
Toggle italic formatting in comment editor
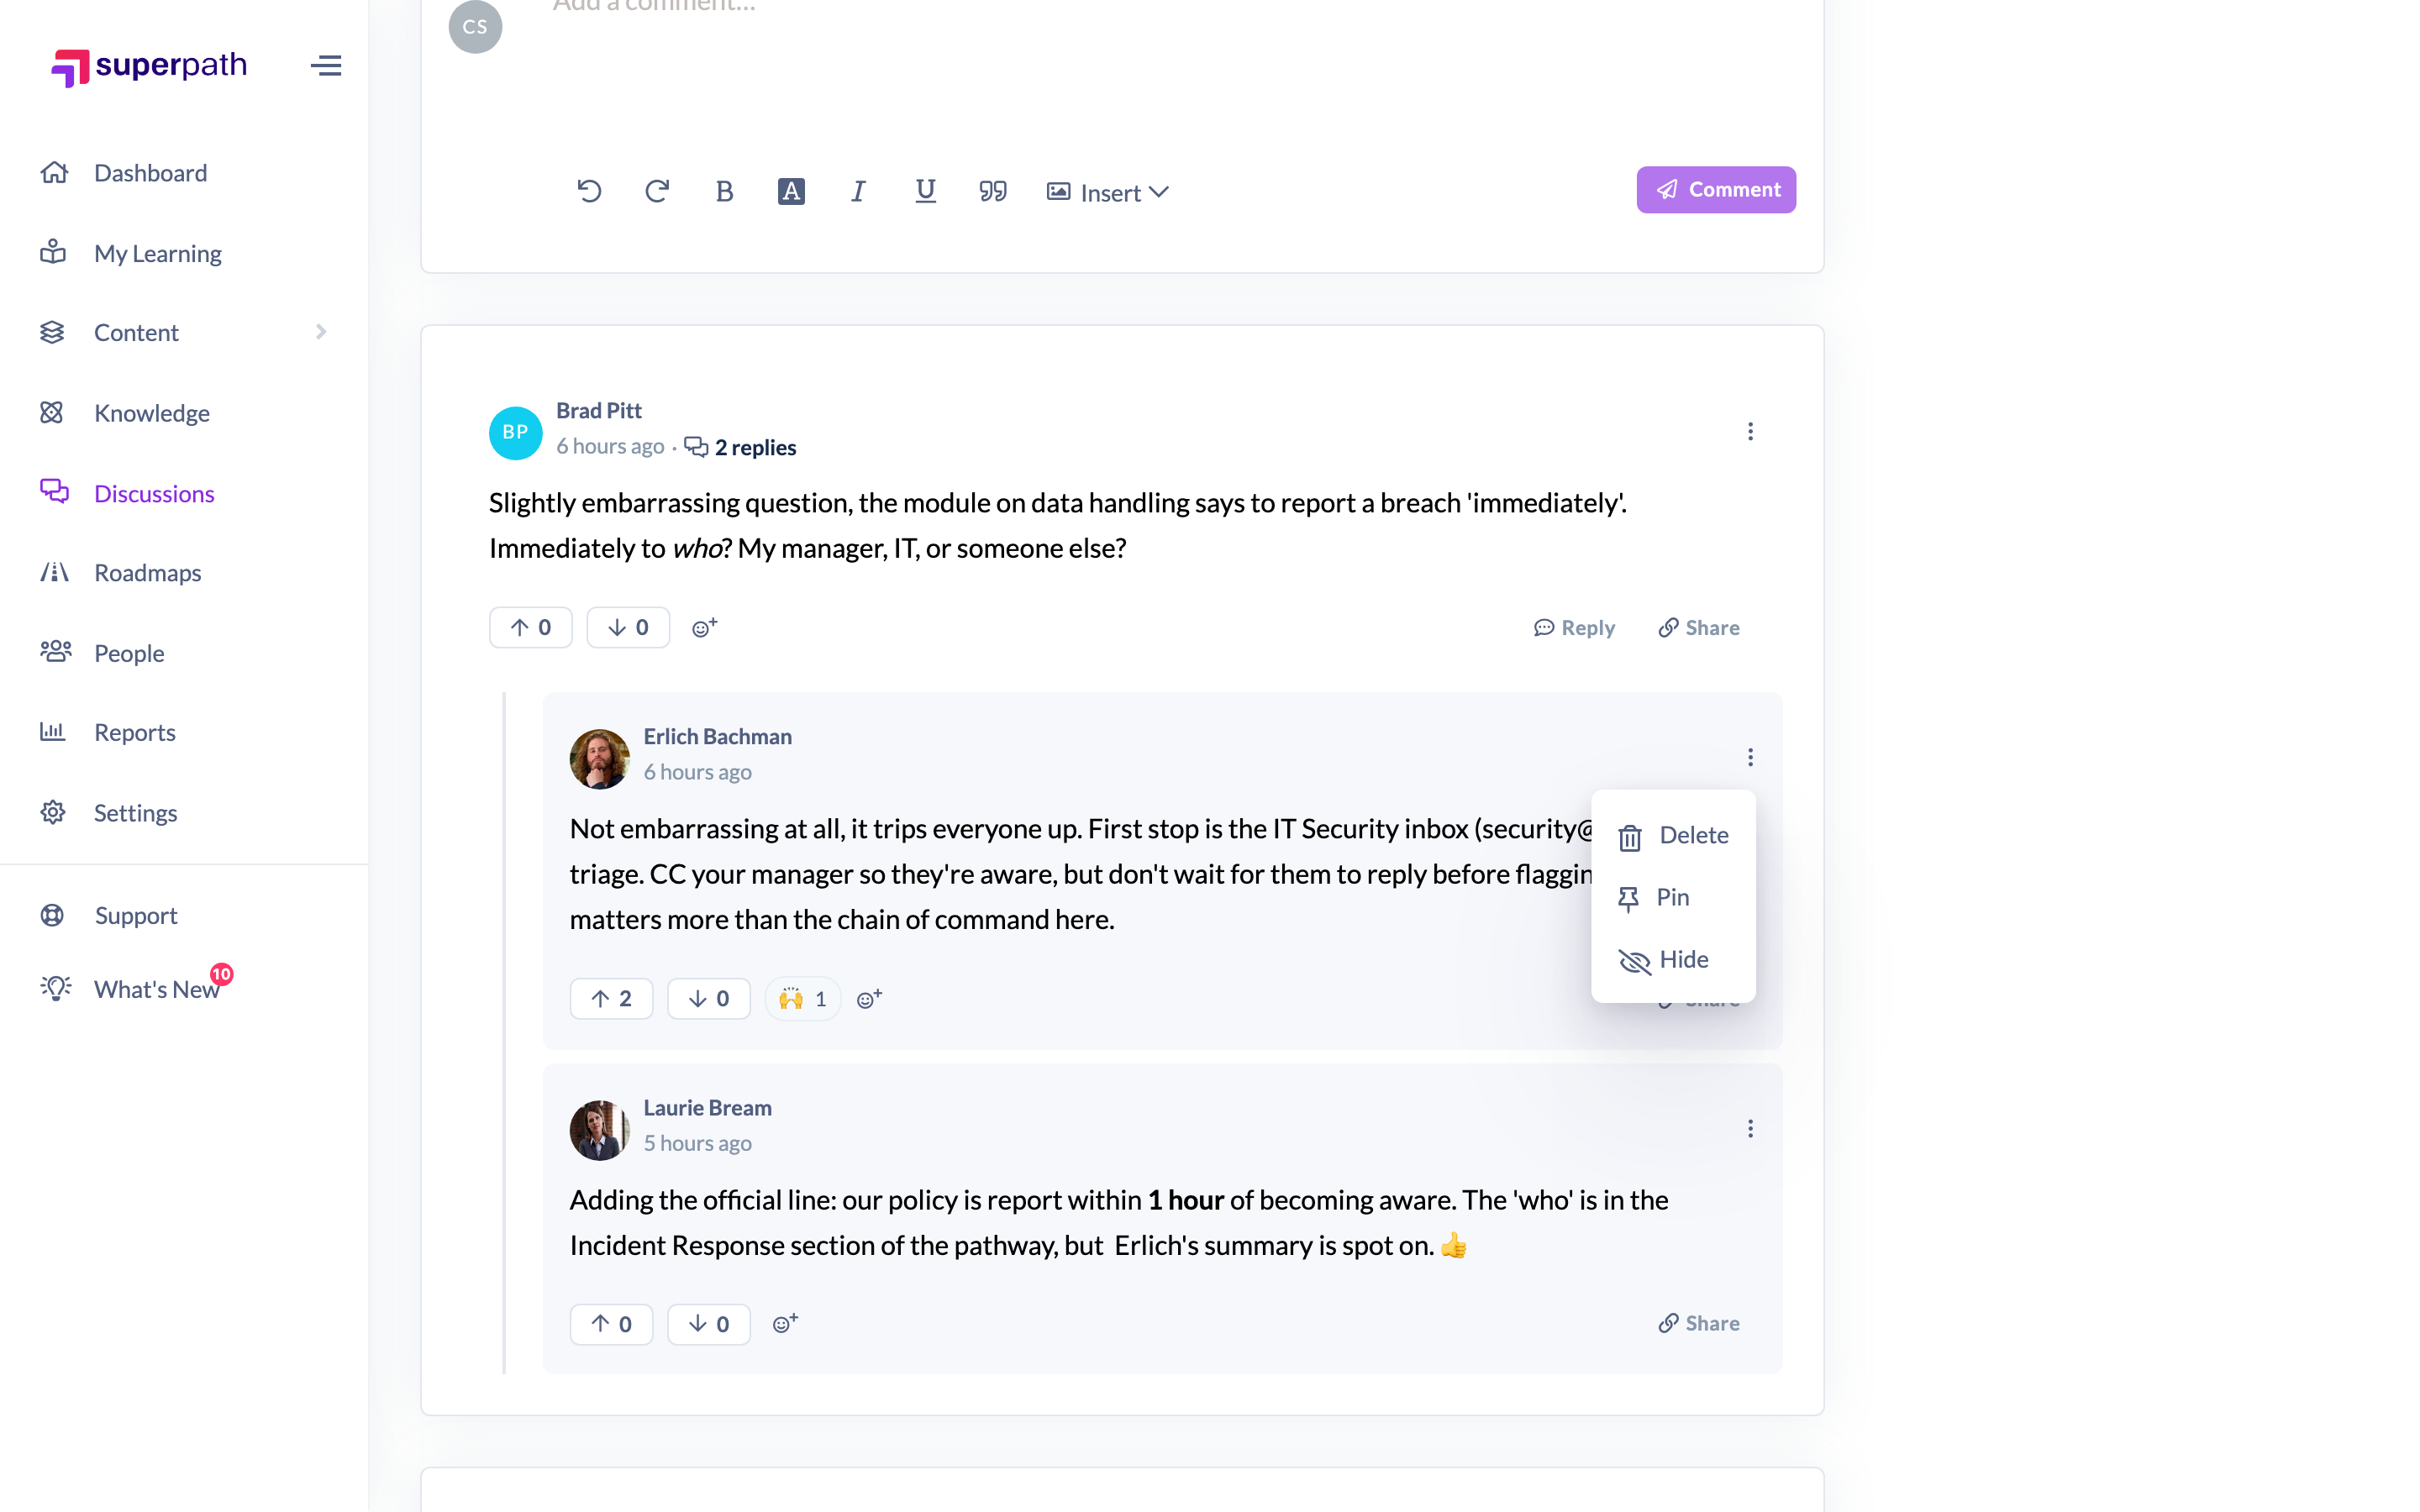pyautogui.click(x=858, y=191)
